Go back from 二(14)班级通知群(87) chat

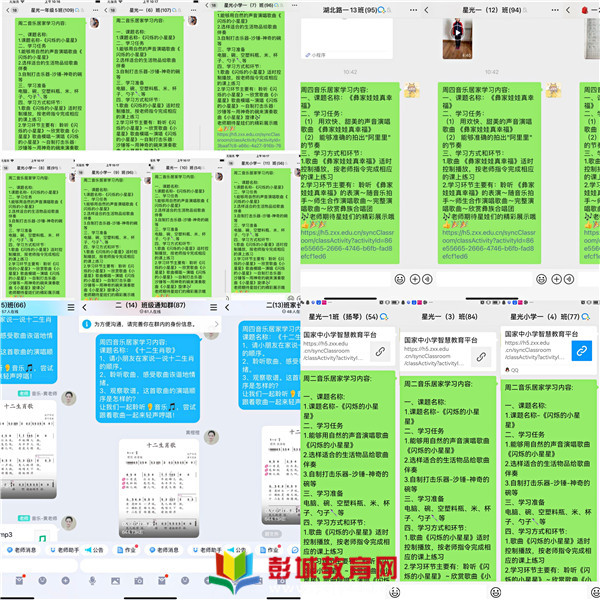[85, 307]
